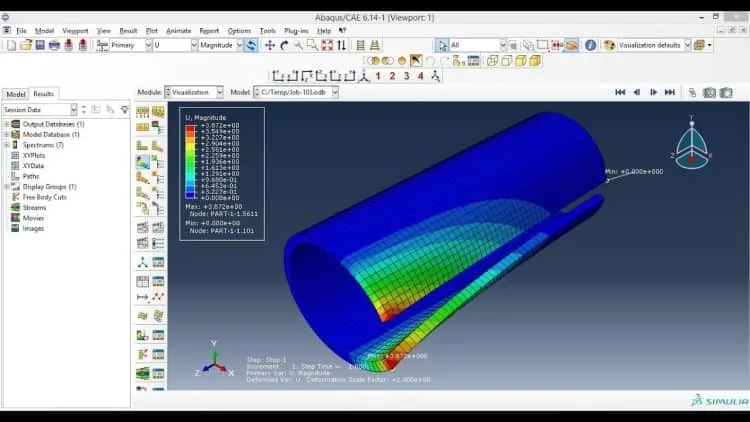Open the Module Visualization dropdown

pos(194,92)
